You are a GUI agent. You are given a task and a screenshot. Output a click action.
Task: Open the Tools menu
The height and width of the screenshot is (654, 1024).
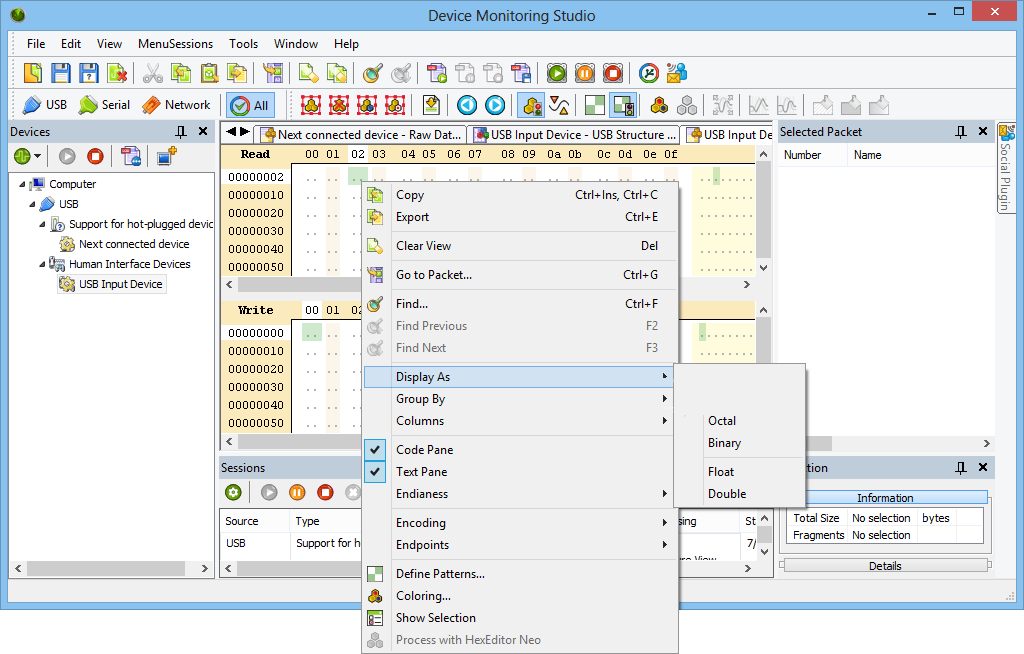point(243,44)
